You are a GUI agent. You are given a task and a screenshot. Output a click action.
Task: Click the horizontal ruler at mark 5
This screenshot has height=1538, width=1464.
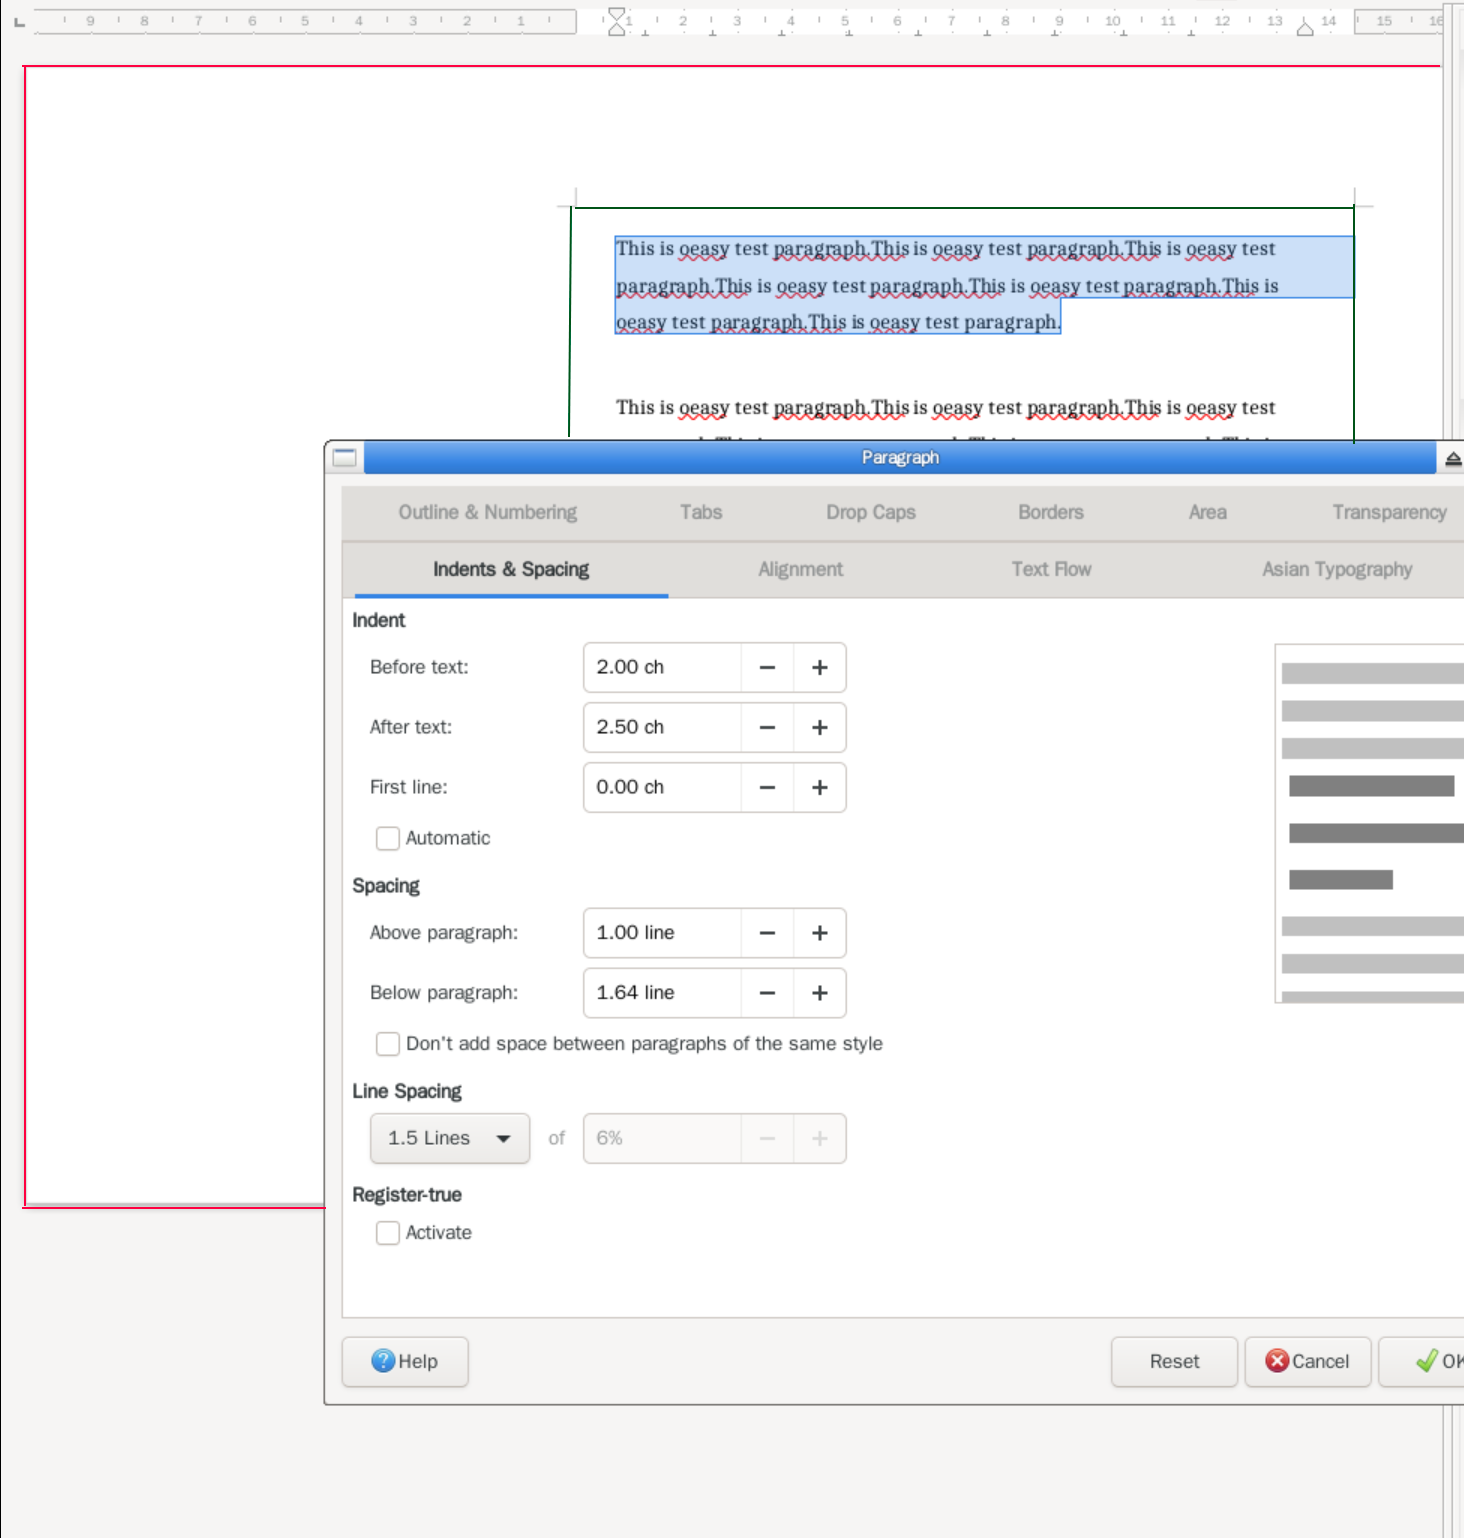845,21
